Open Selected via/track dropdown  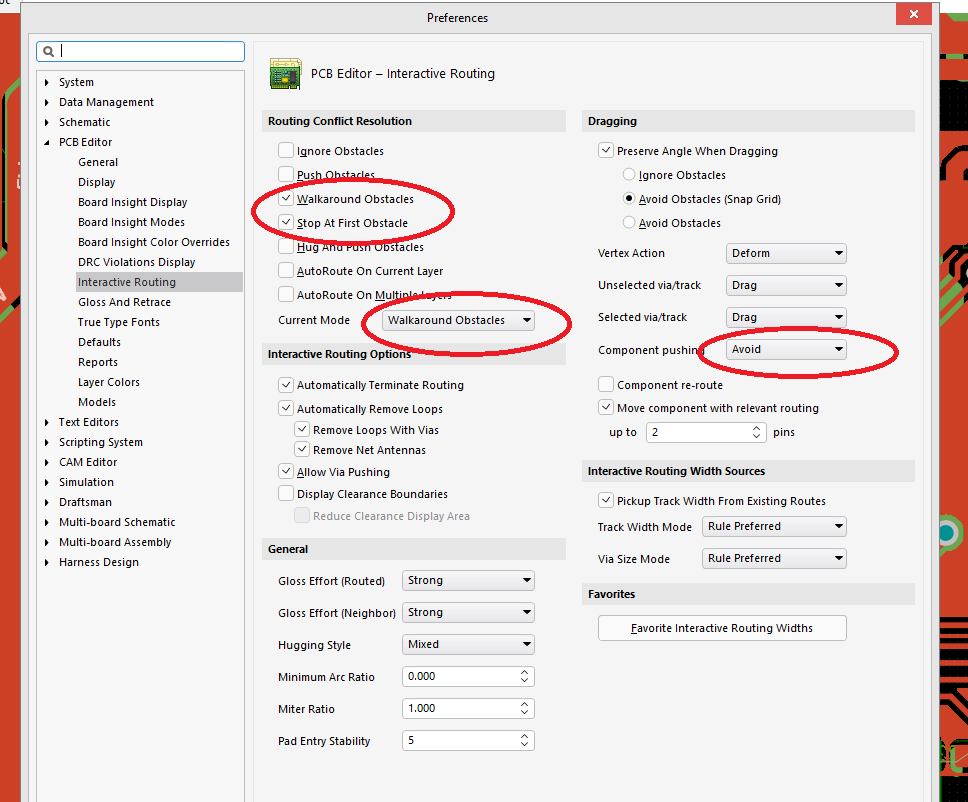(786, 317)
